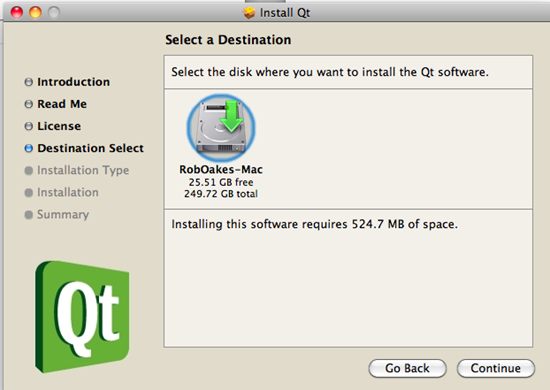Minimize the Install Qt window
The width and height of the screenshot is (550, 390).
[x=35, y=13]
